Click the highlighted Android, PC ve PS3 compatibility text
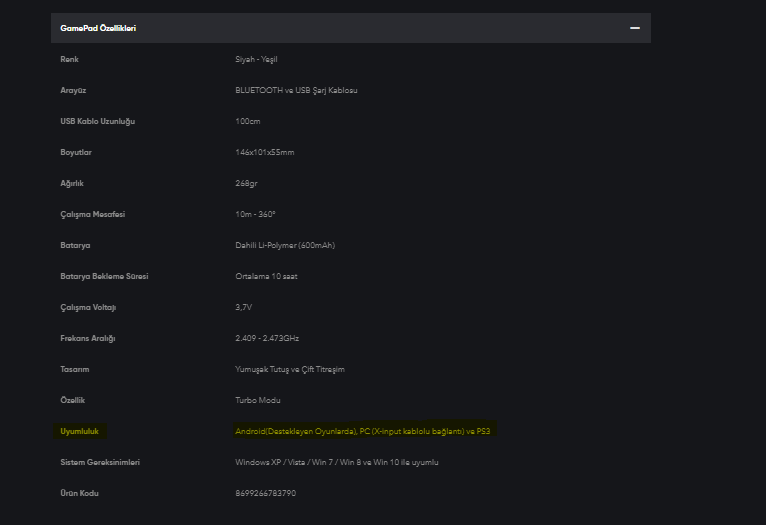Screen dimensions: 766x525 click(x=362, y=432)
